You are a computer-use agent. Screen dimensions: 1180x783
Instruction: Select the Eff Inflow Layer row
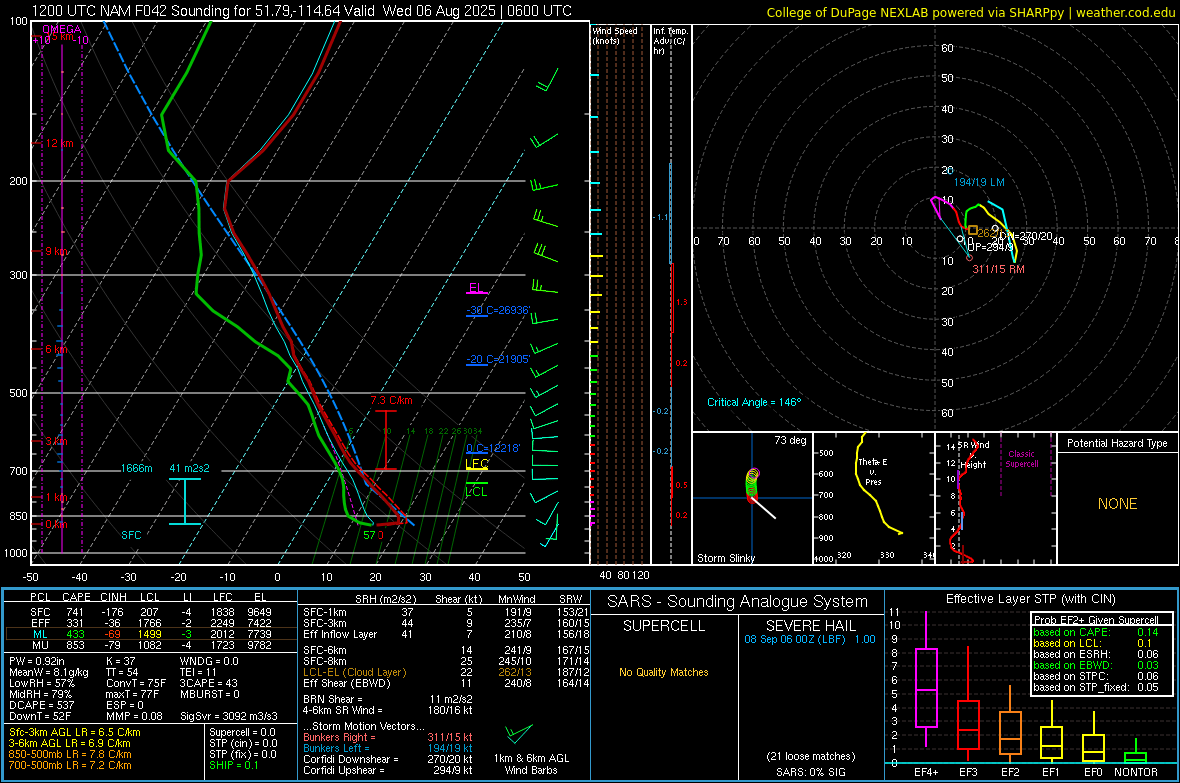point(446,634)
